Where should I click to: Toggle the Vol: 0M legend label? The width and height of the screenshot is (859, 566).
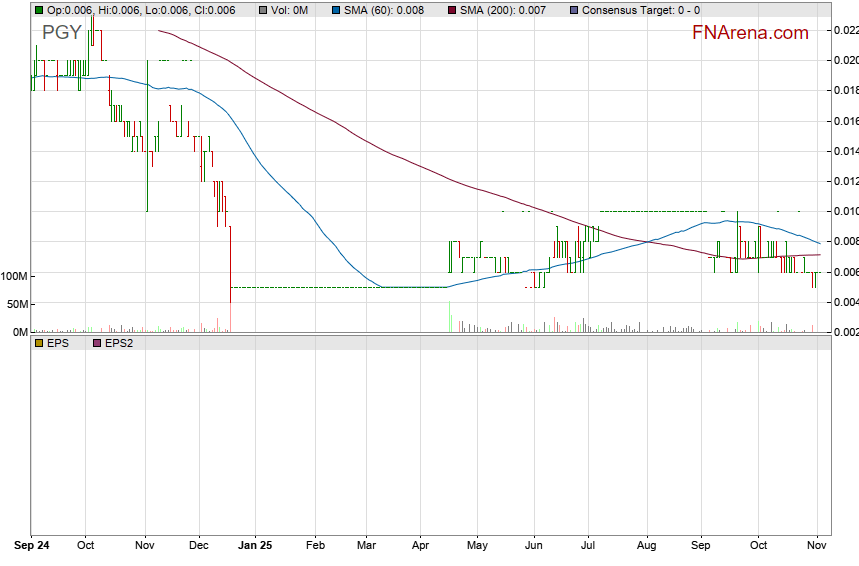pos(290,10)
